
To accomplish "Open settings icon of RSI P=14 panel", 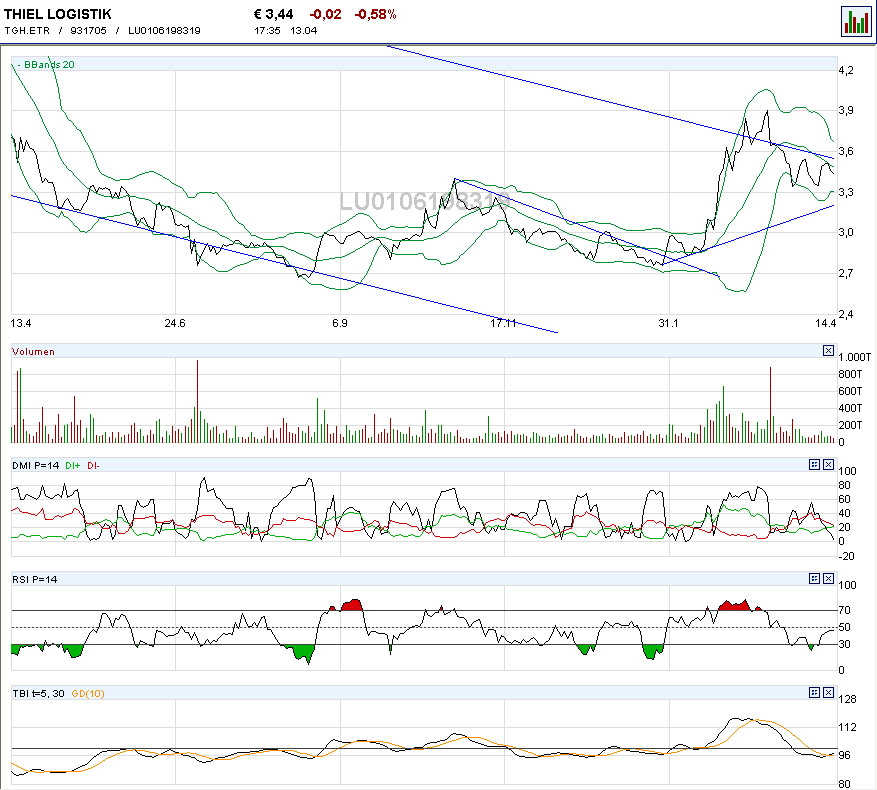I will click(x=814, y=579).
